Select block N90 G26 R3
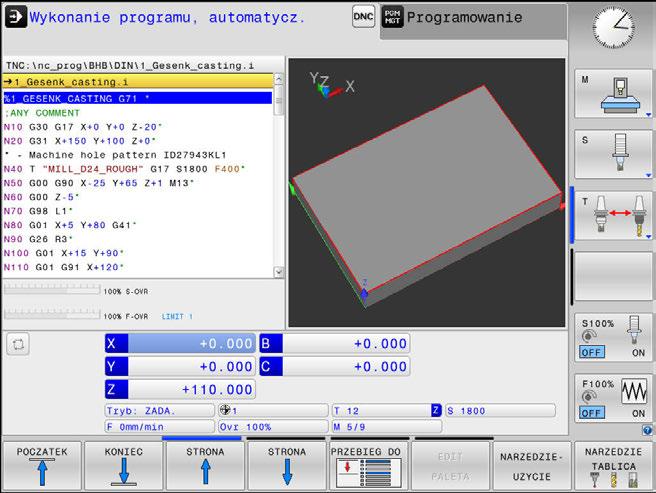This screenshot has width=656, height=493. click(x=137, y=239)
